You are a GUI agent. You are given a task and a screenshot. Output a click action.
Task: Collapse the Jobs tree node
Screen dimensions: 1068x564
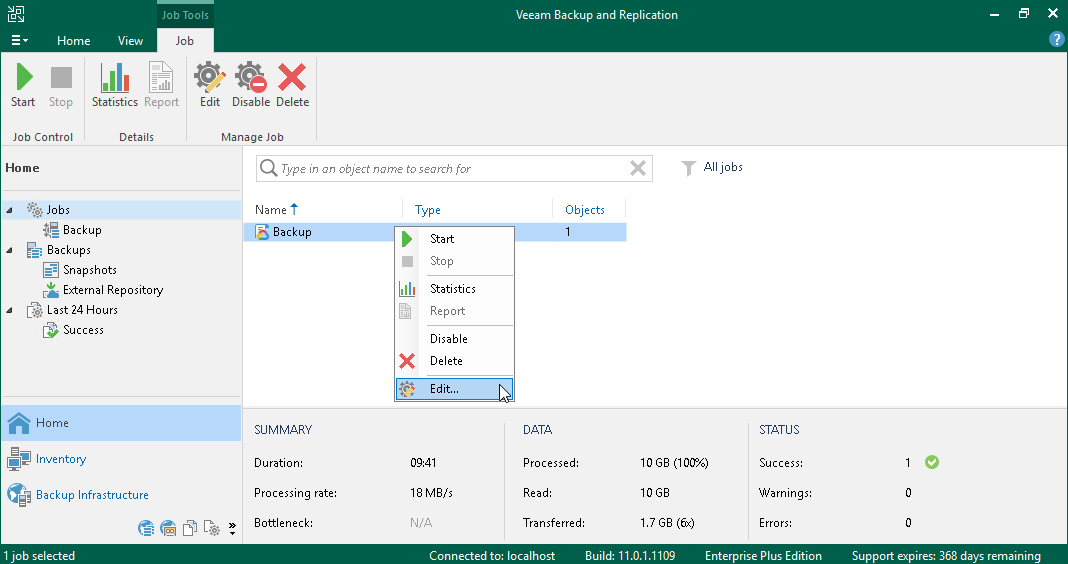click(x=10, y=210)
